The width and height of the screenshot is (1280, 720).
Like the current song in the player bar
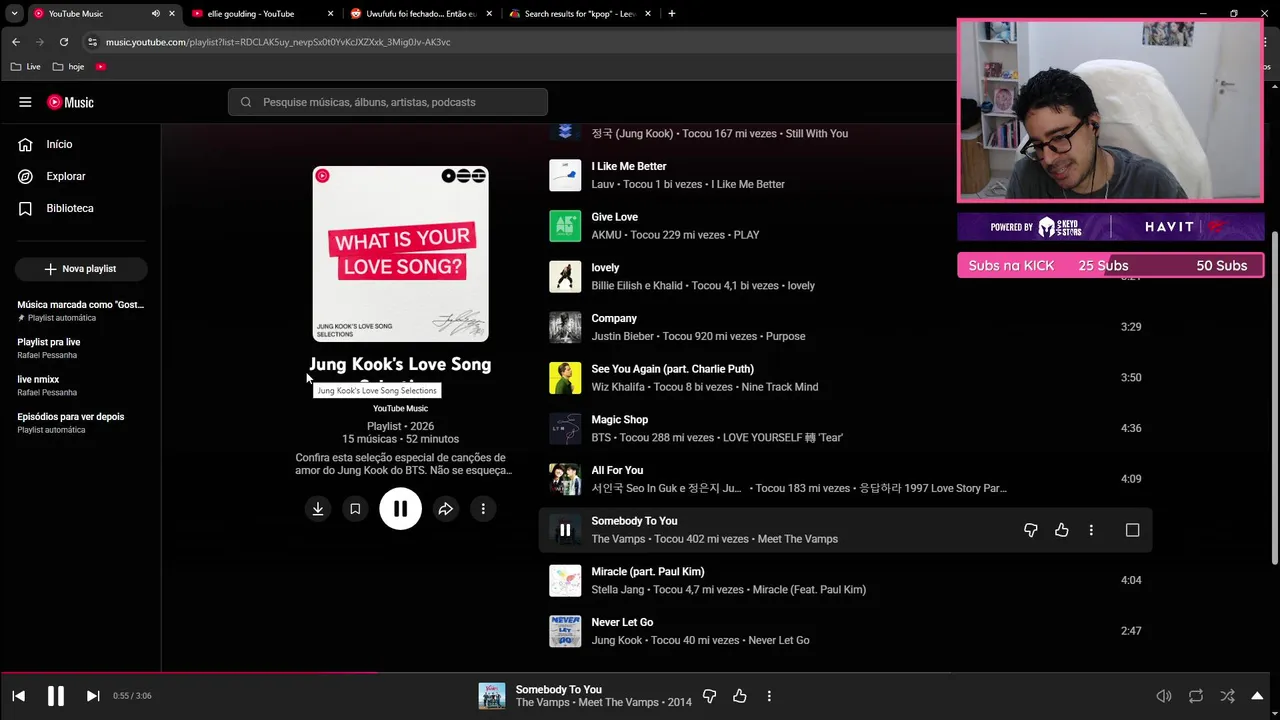click(x=740, y=696)
